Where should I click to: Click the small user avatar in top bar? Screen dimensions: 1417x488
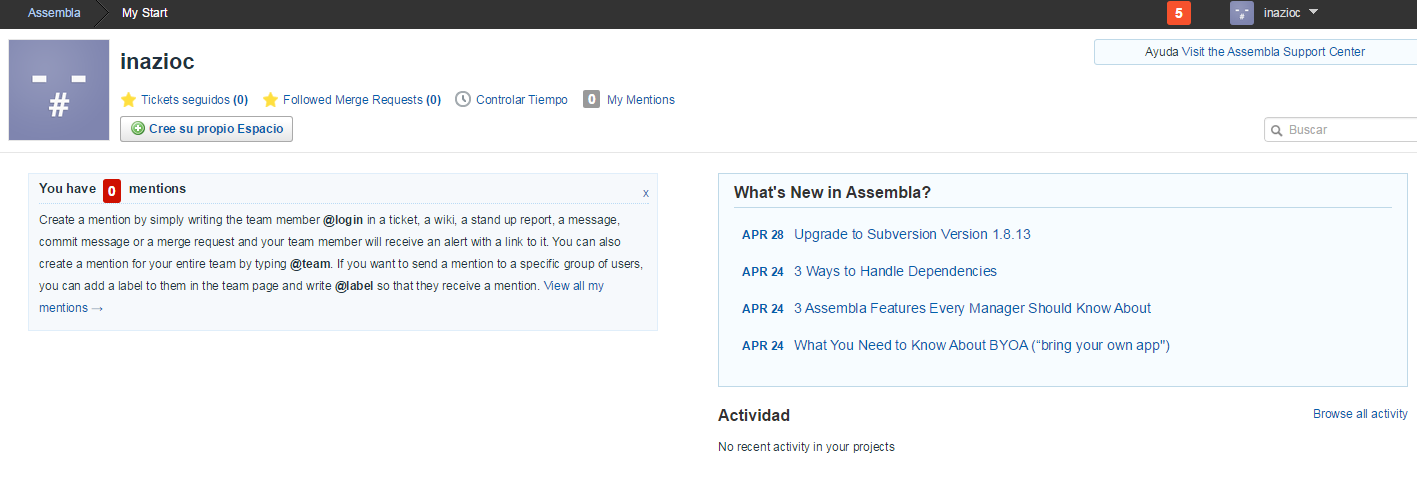1241,14
